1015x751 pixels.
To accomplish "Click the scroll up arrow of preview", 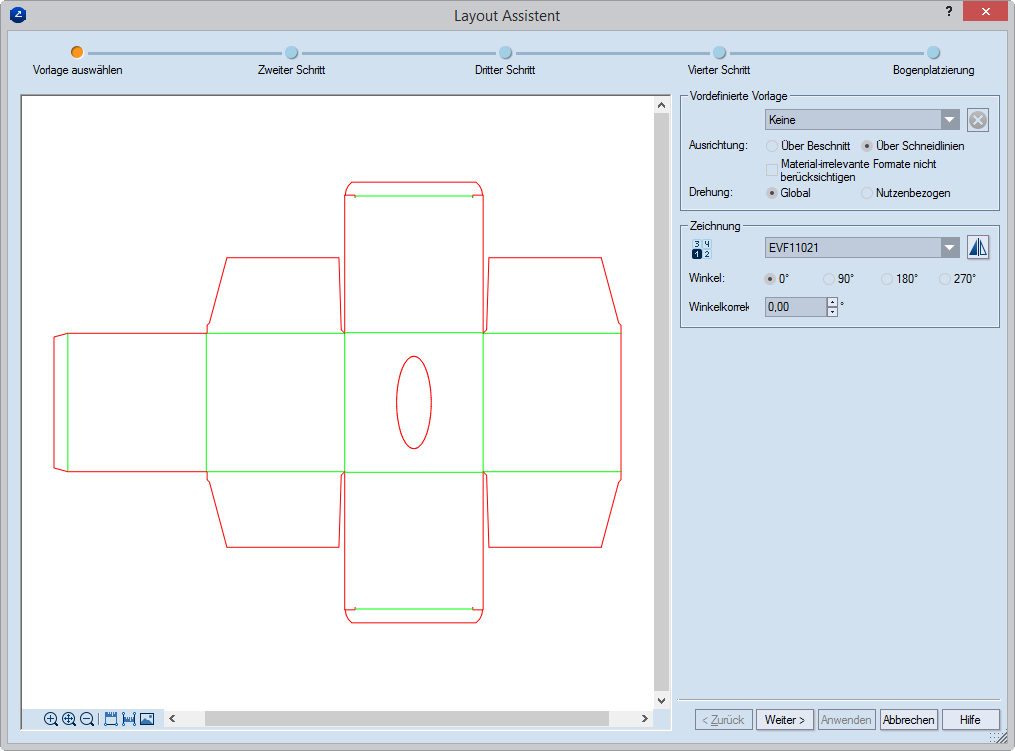I will (x=661, y=105).
